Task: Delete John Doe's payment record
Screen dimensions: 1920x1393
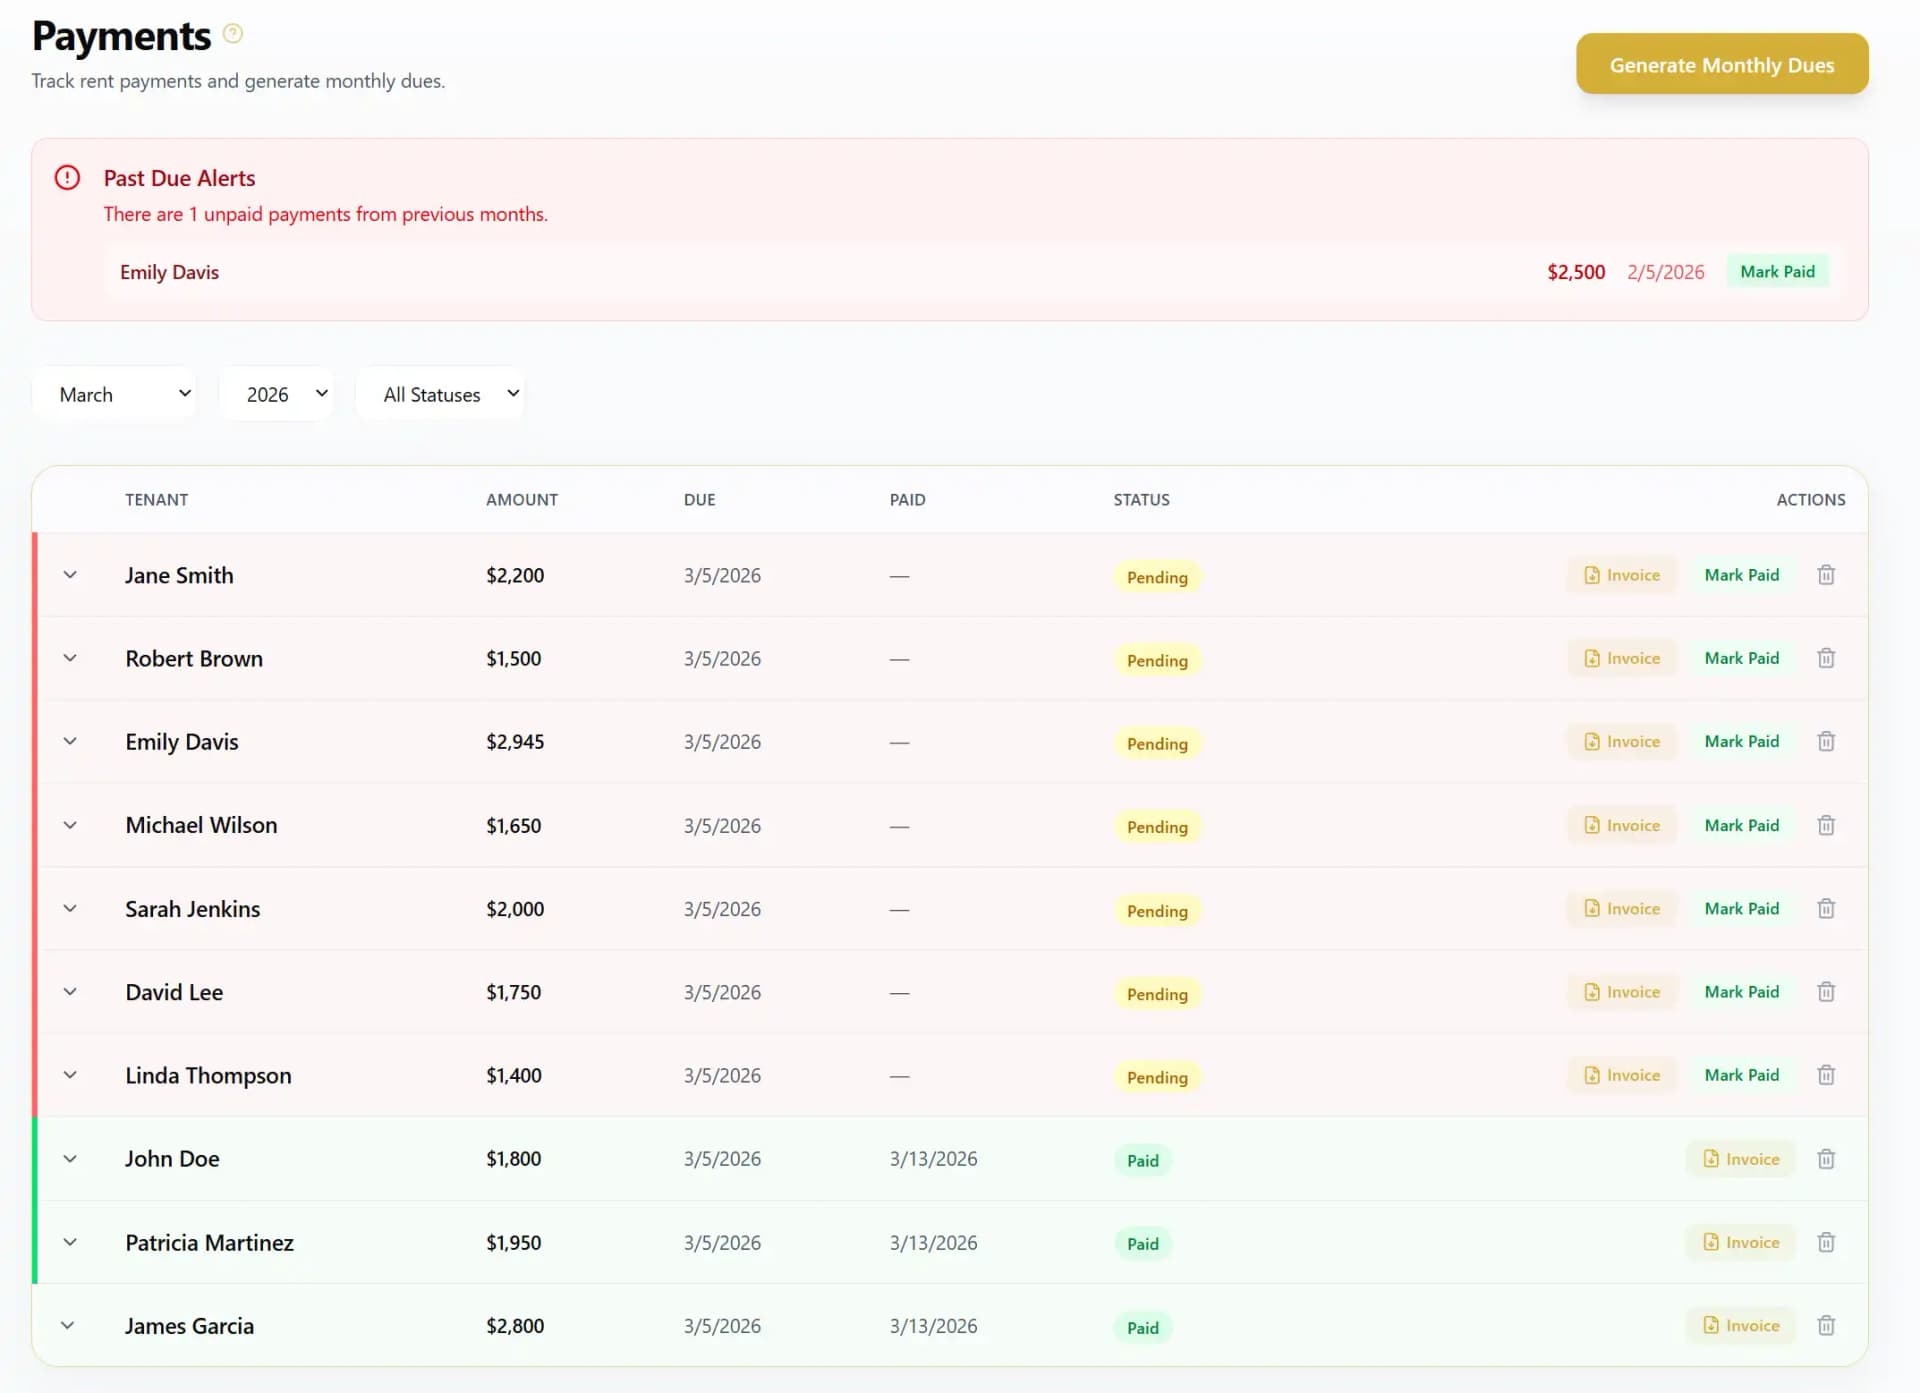Action: pyautogui.click(x=1826, y=1159)
